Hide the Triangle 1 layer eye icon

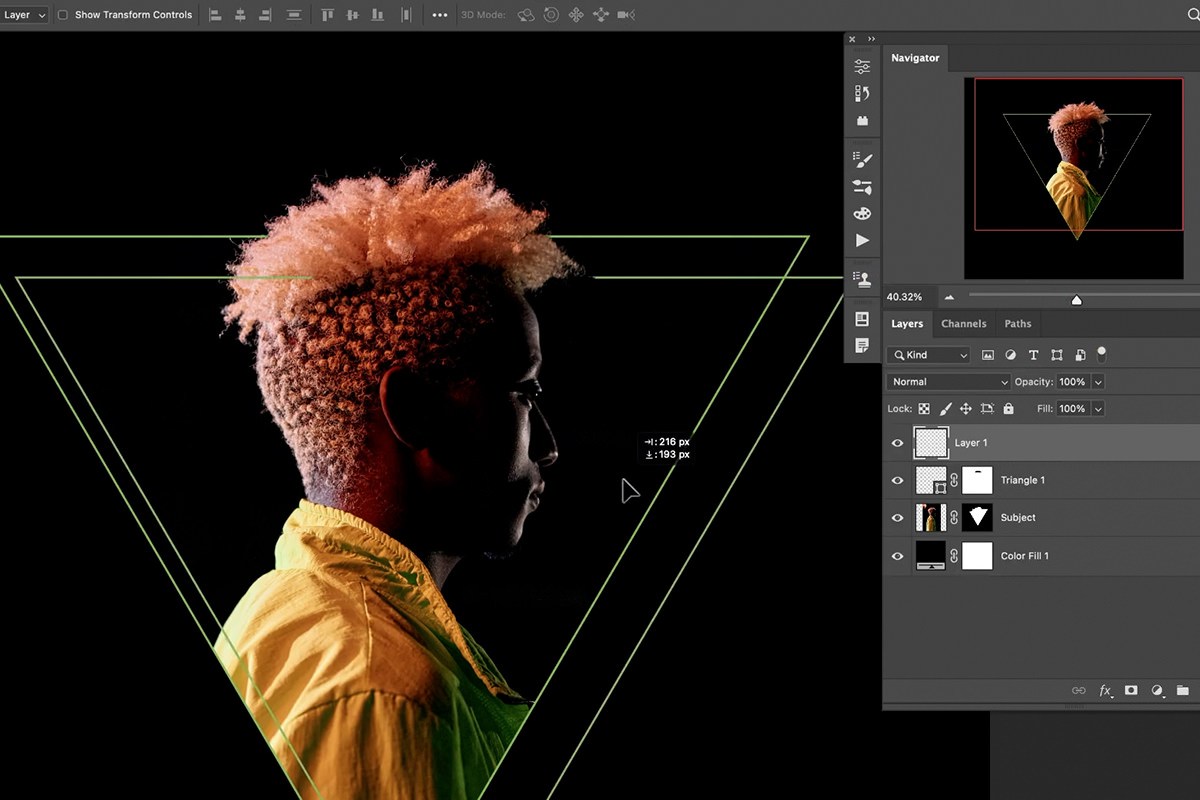tap(897, 480)
